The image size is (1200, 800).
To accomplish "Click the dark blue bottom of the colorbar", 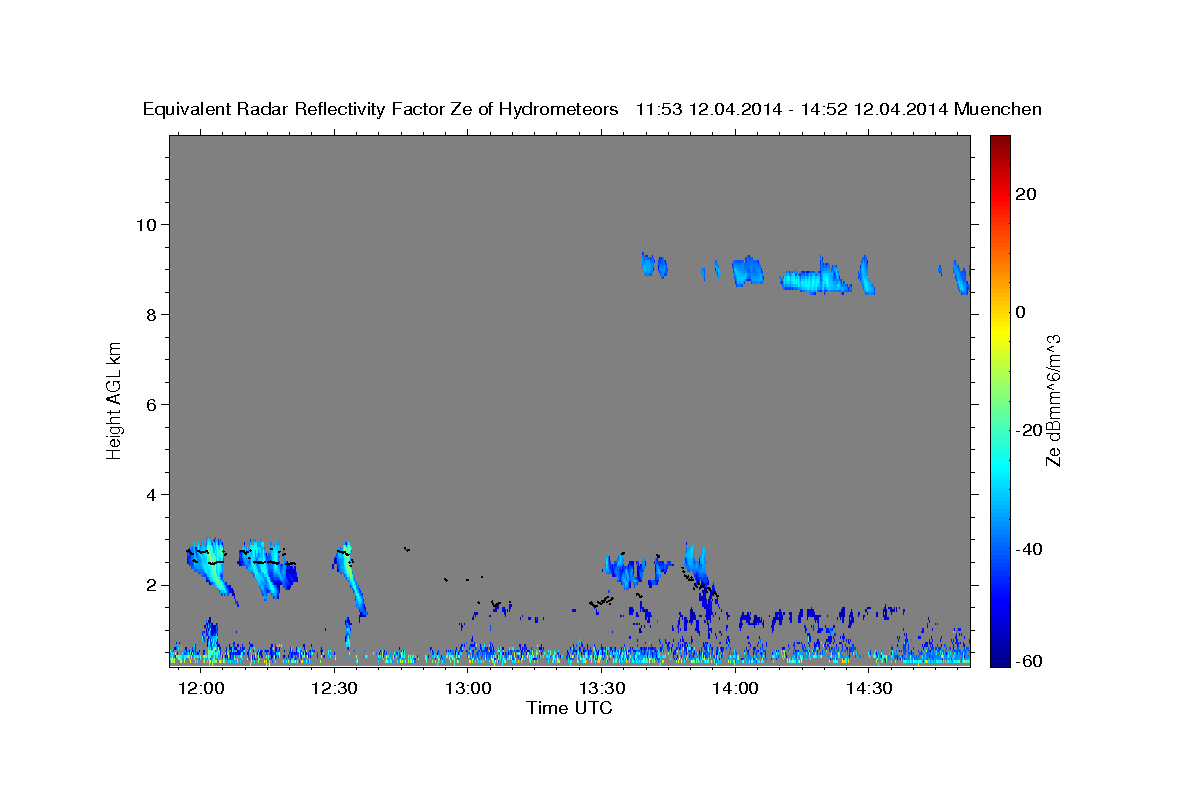I will coord(999,658).
